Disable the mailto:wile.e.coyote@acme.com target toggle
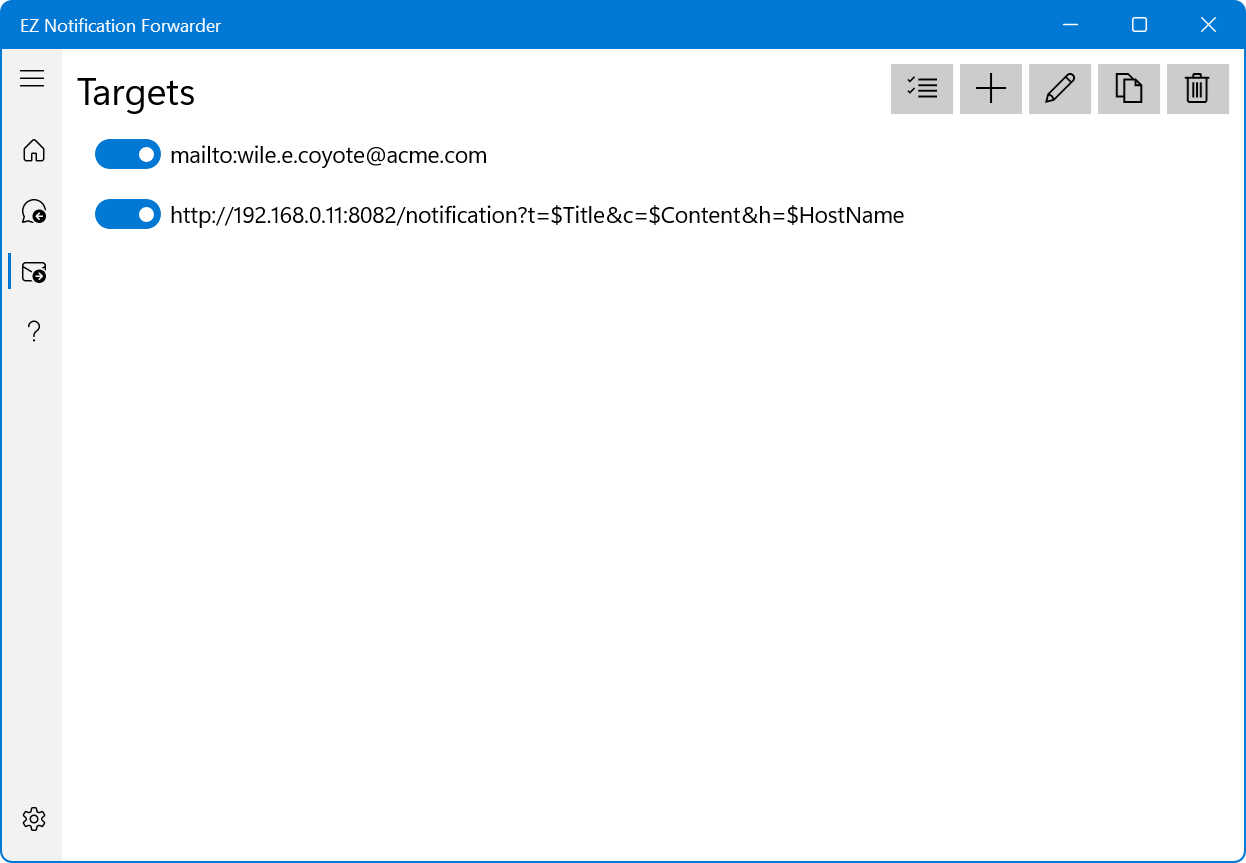This screenshot has height=863, width=1246. click(128, 155)
